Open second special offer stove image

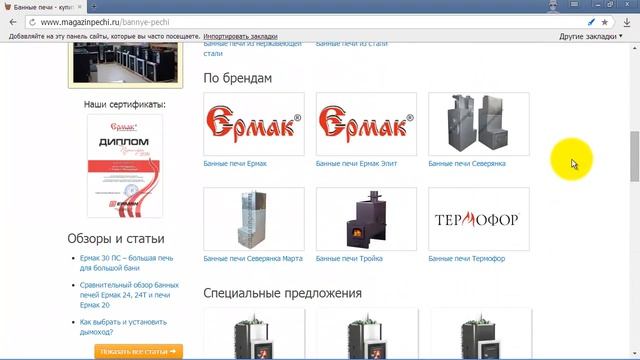[367, 334]
